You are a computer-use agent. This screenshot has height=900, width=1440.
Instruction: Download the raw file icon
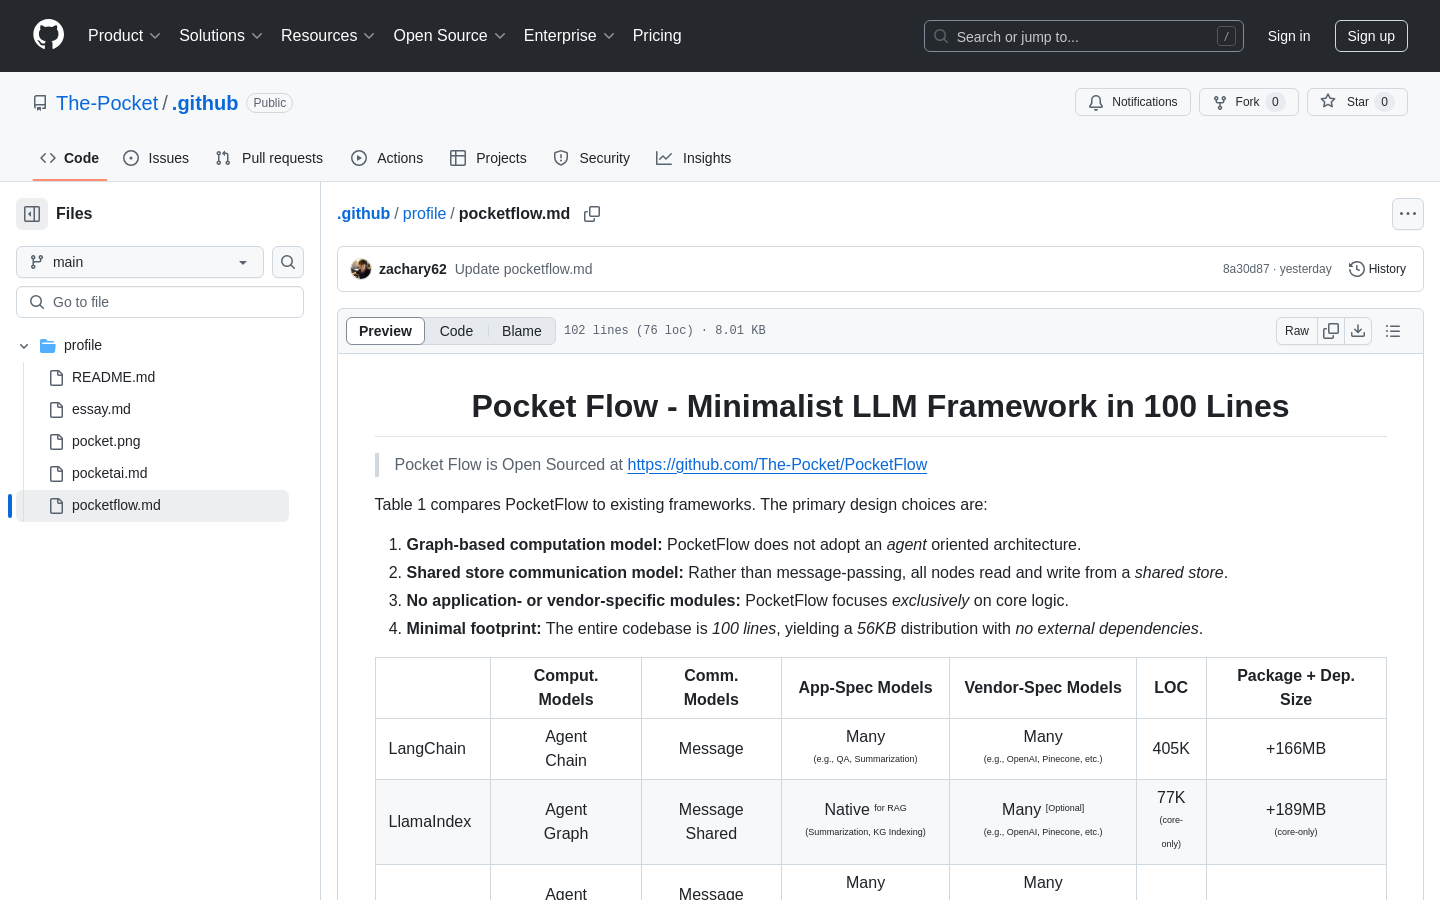(x=1358, y=331)
